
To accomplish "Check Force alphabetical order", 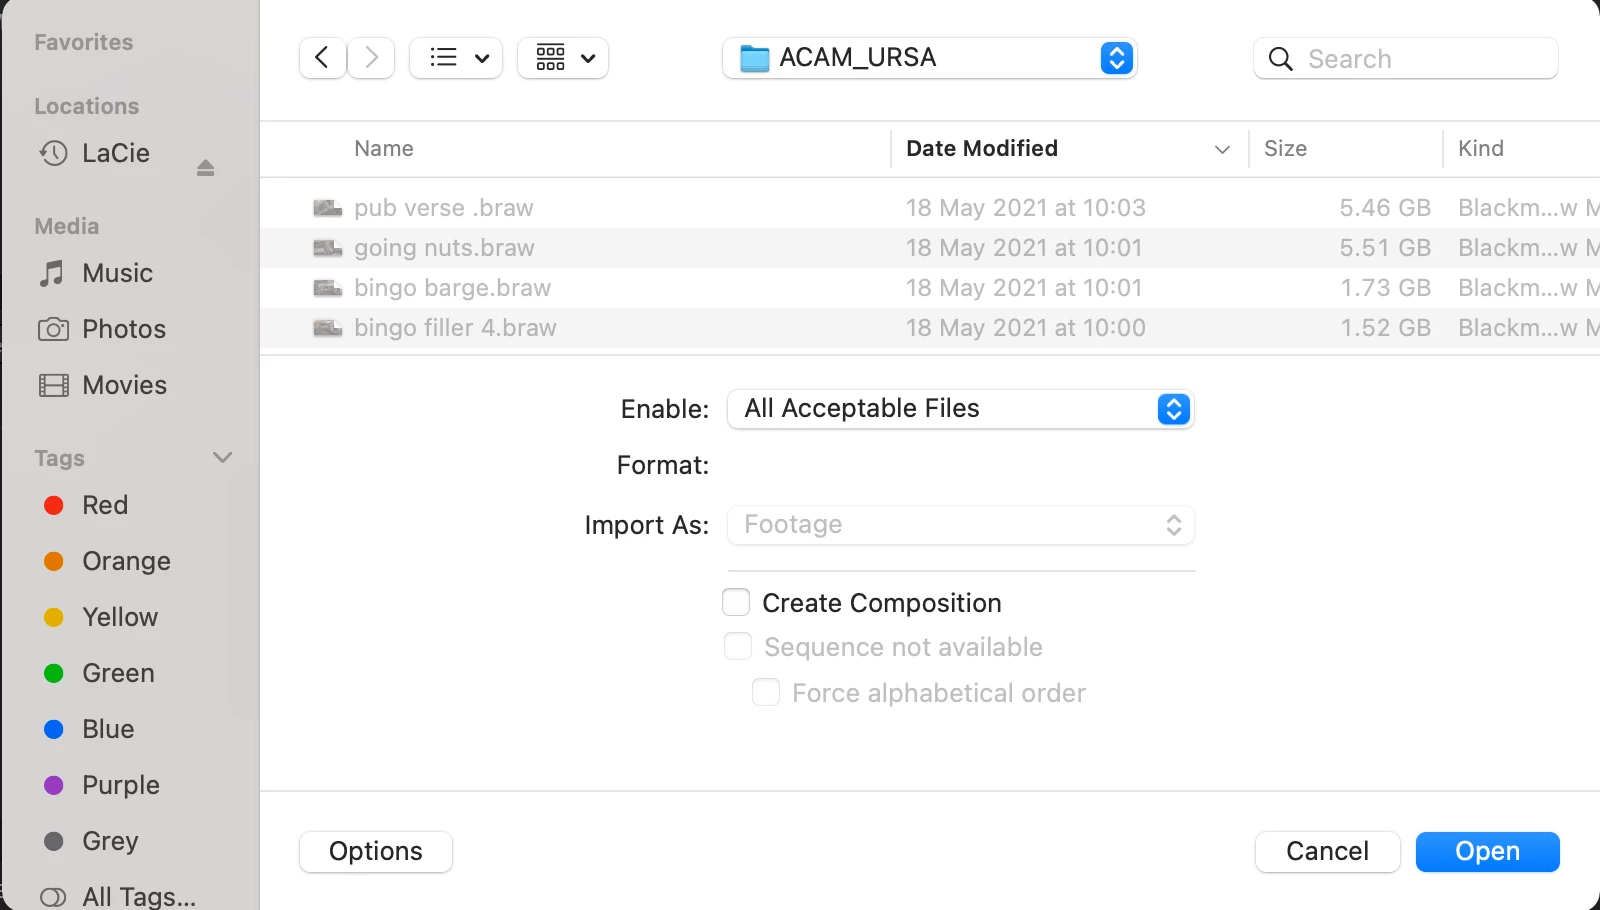I will click(766, 693).
